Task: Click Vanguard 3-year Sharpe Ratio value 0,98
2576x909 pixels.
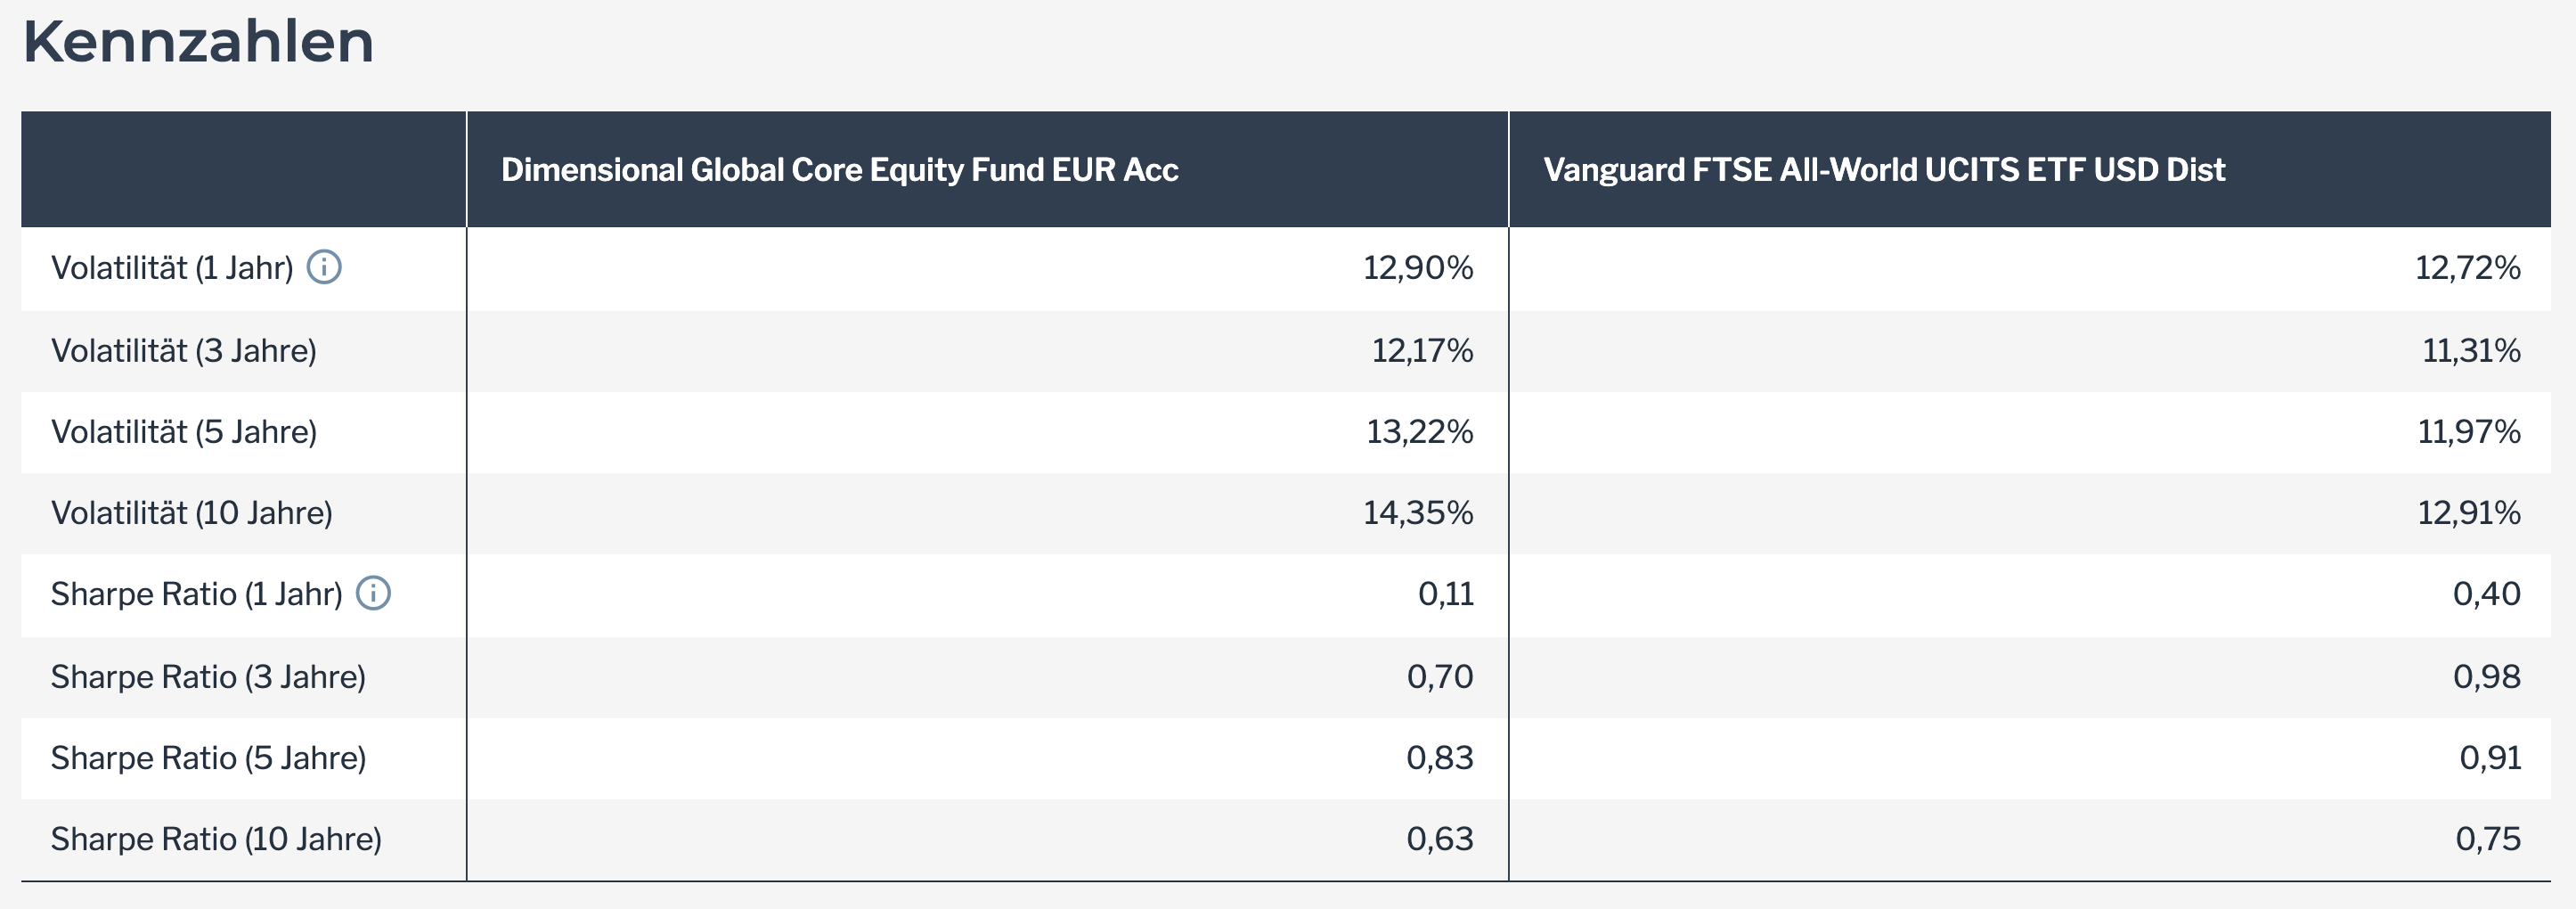Action: pos(2486,677)
